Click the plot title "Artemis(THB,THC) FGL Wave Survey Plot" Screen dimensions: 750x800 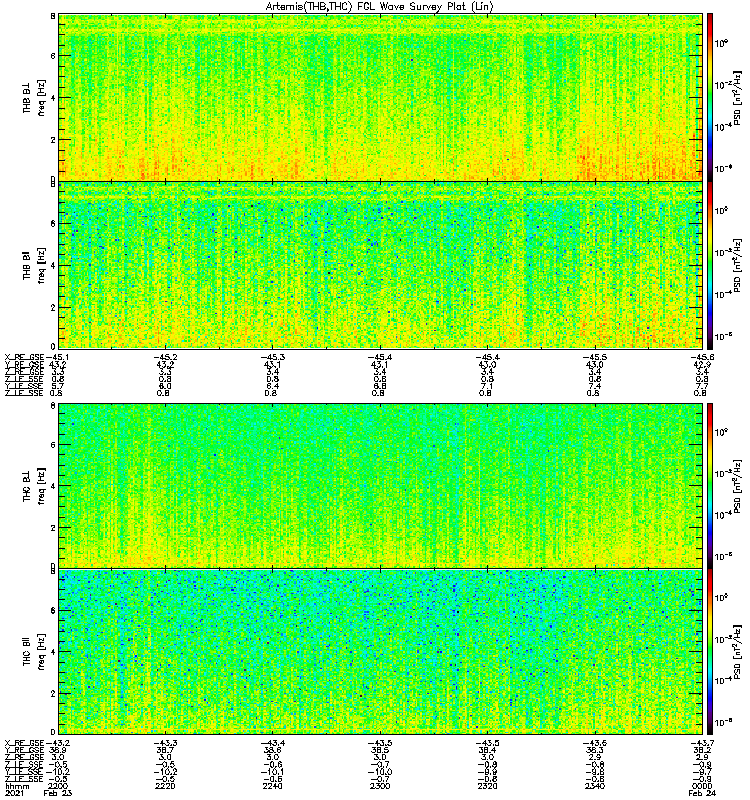(380, 7)
